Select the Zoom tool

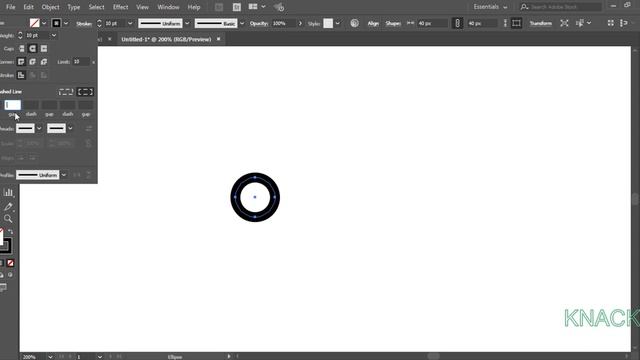(8, 219)
